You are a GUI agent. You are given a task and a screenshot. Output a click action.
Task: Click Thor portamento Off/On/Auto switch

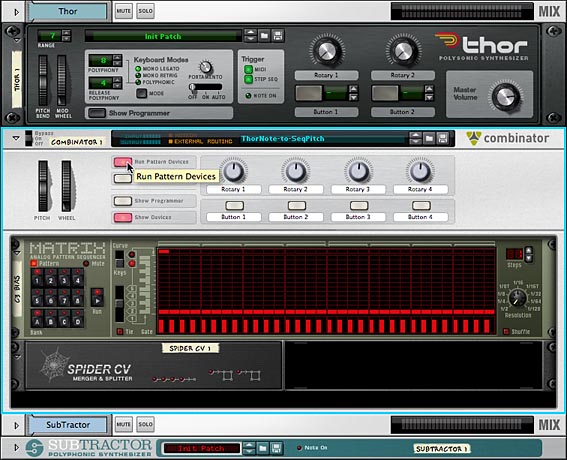point(205,87)
